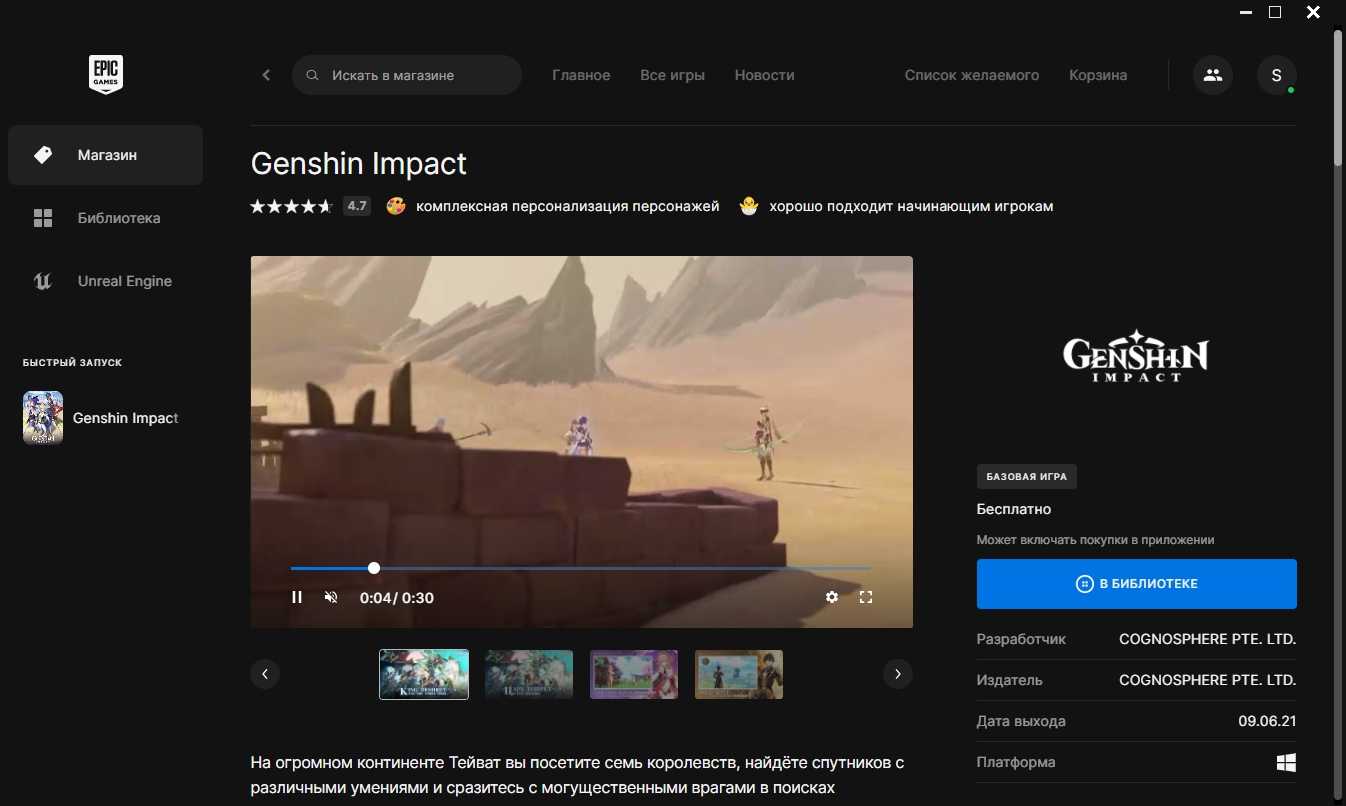Unmute the trailer audio
Screen dimensions: 1346x806
coord(331,597)
